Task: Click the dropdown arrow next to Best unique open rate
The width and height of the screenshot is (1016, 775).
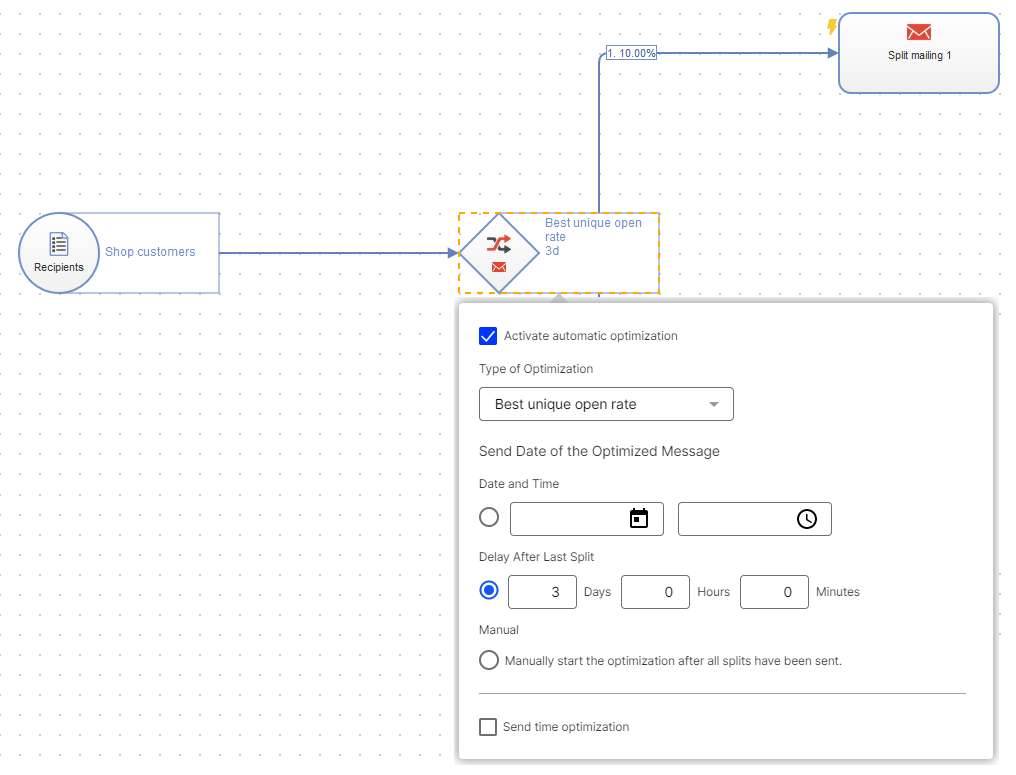Action: tap(713, 404)
